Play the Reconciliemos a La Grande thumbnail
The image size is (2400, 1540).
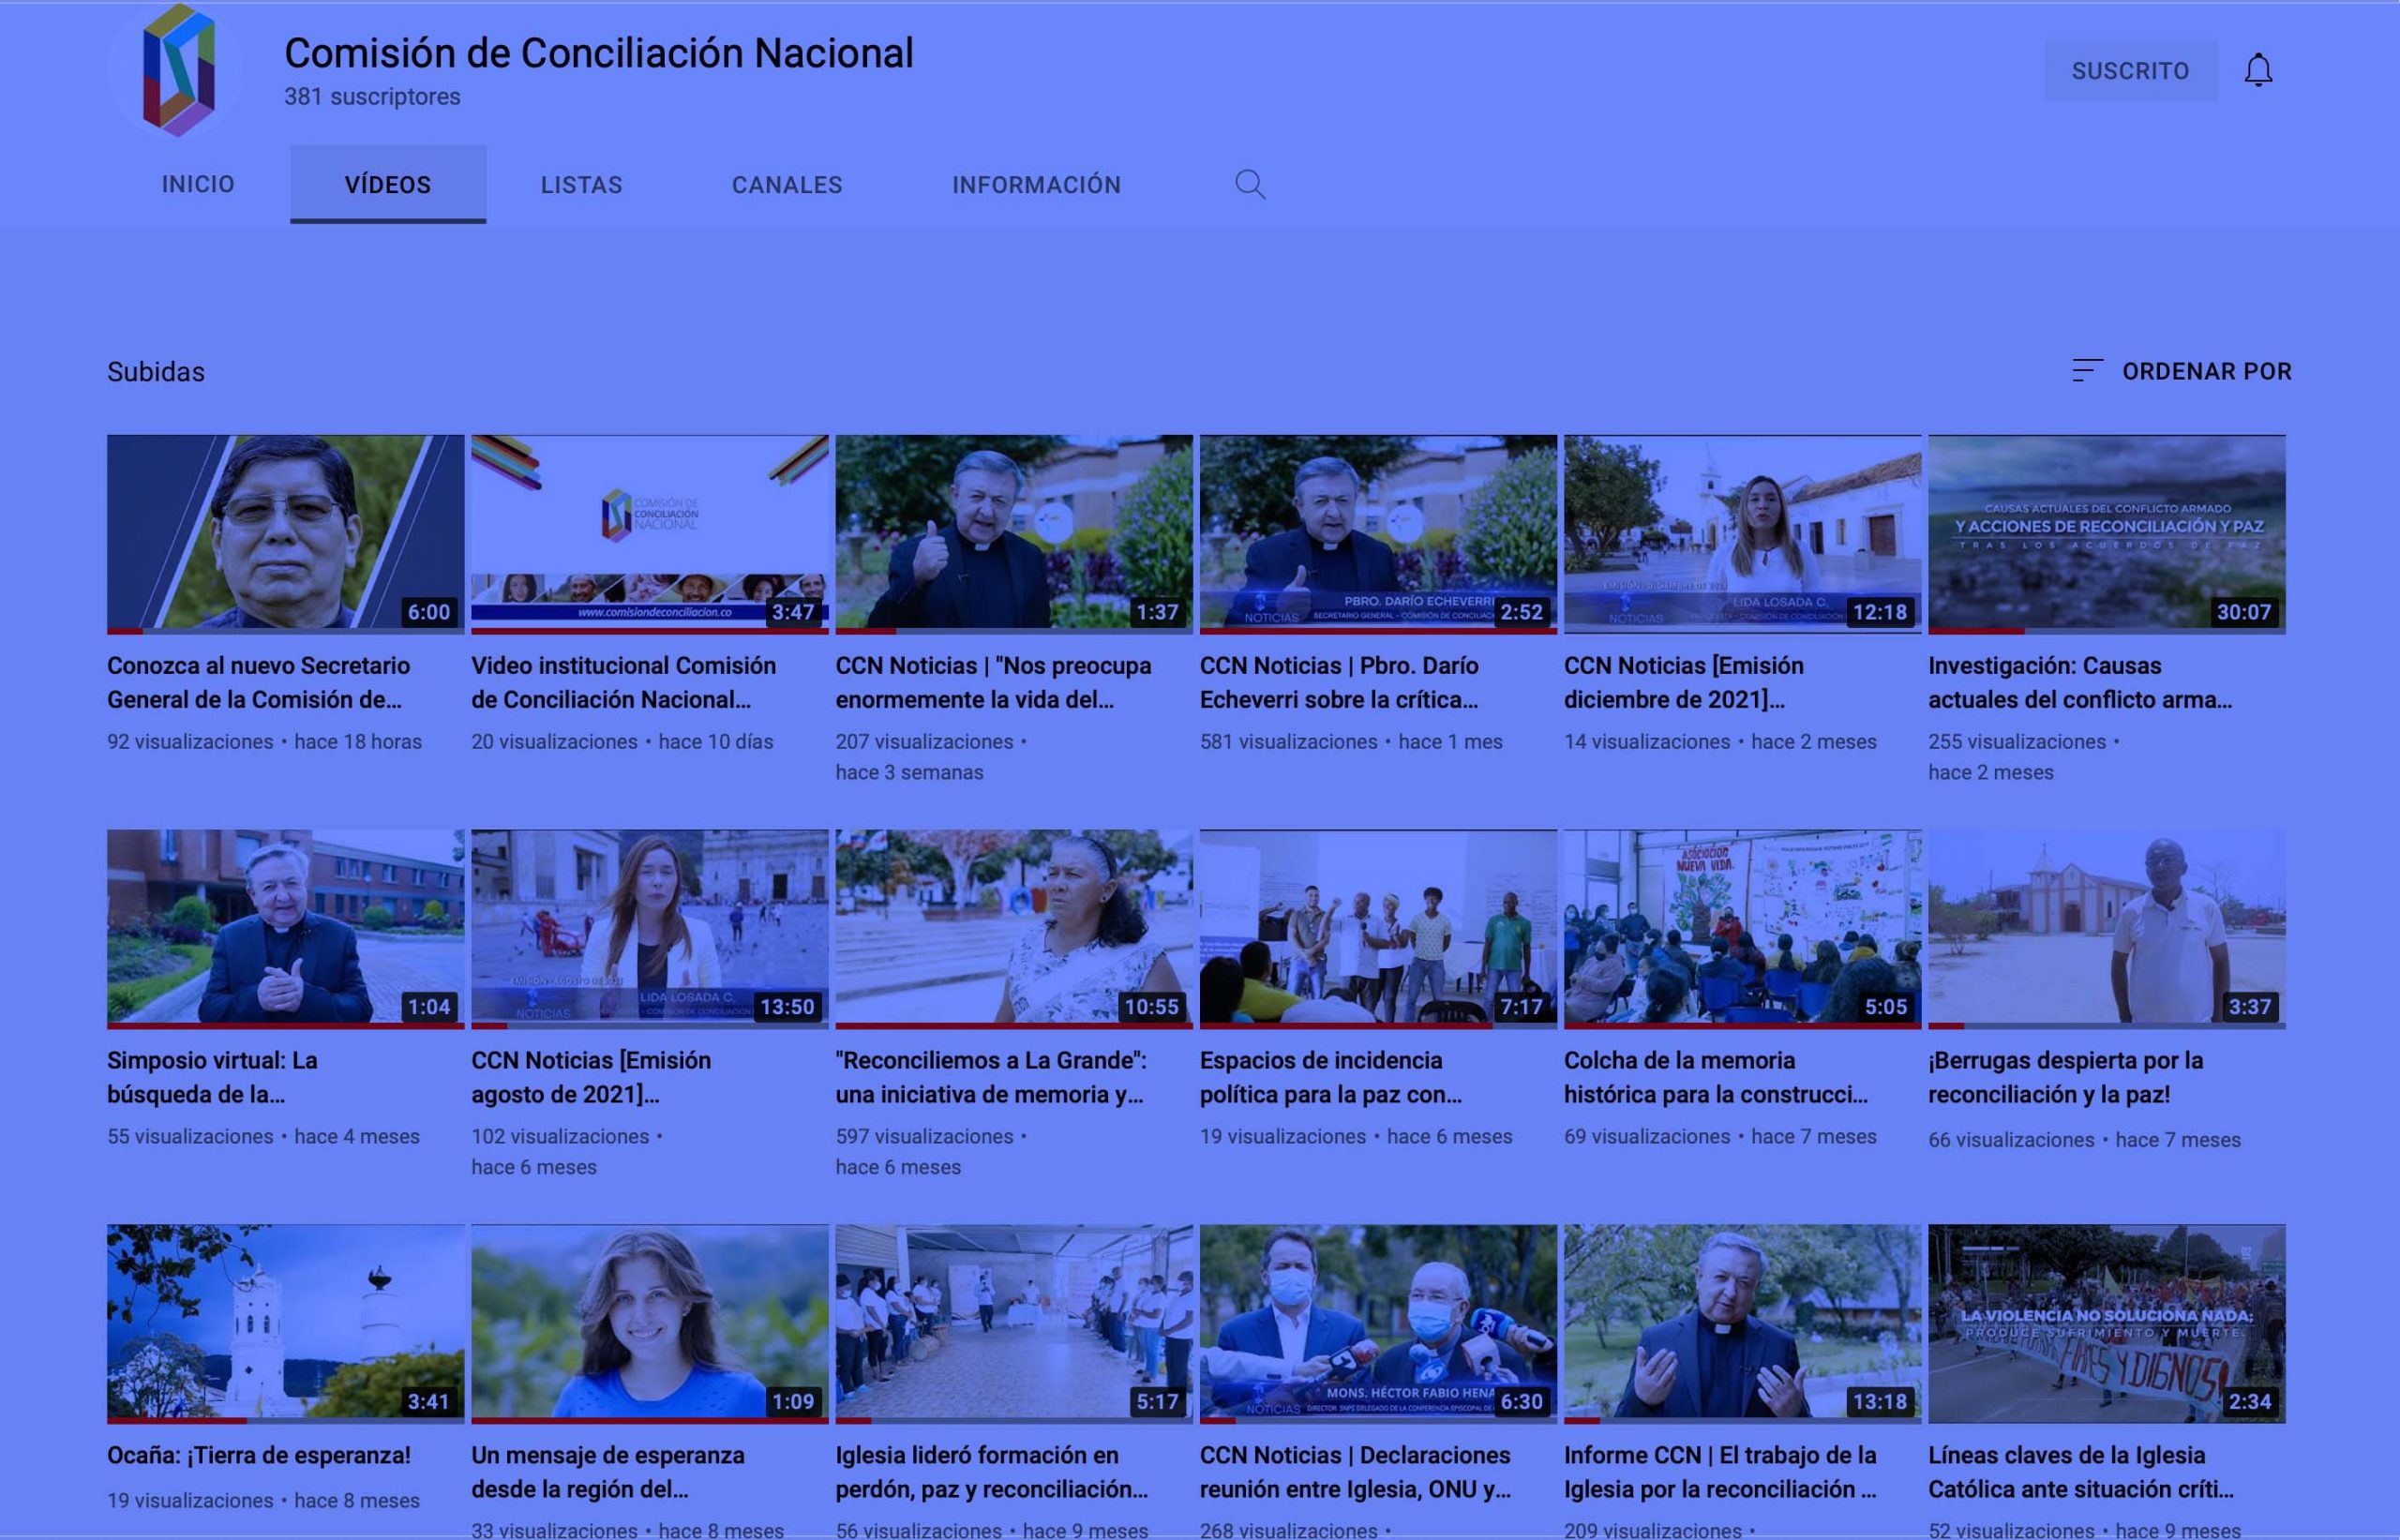click(x=1014, y=929)
